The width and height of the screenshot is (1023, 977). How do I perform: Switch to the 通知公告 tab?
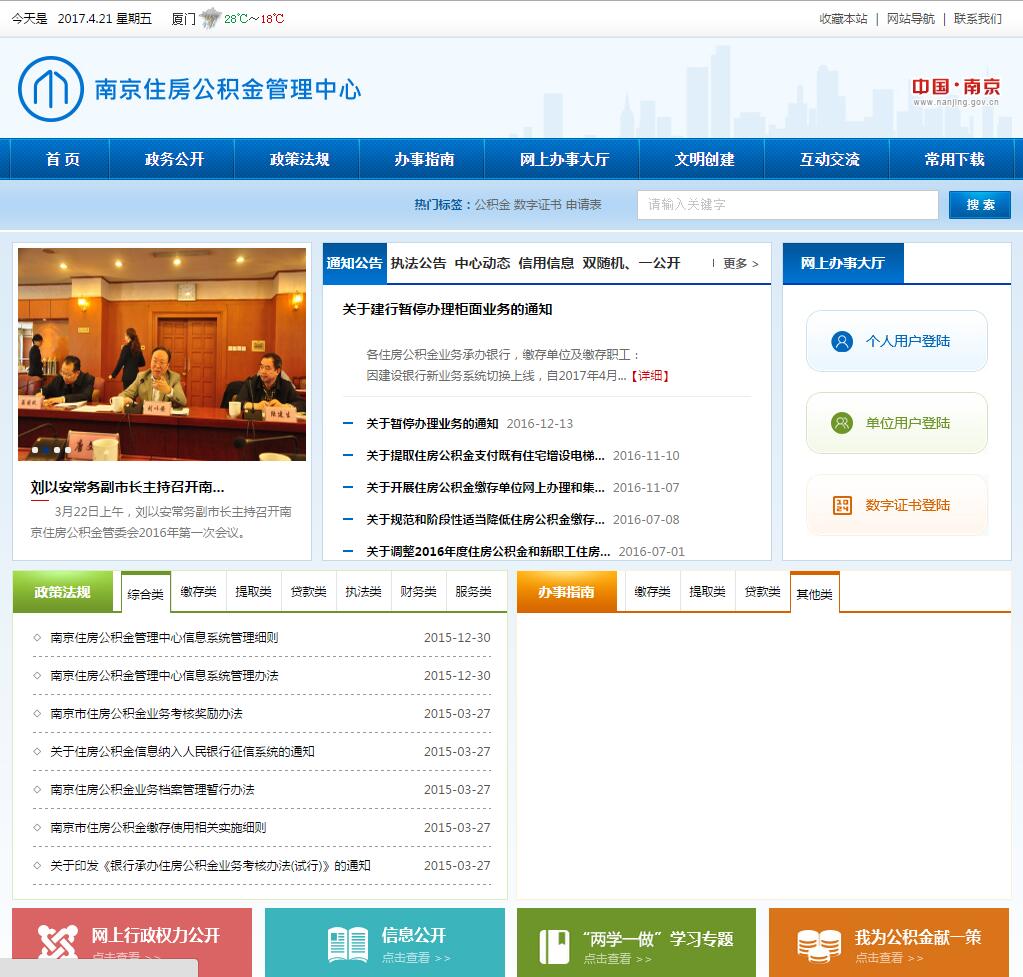pos(354,263)
